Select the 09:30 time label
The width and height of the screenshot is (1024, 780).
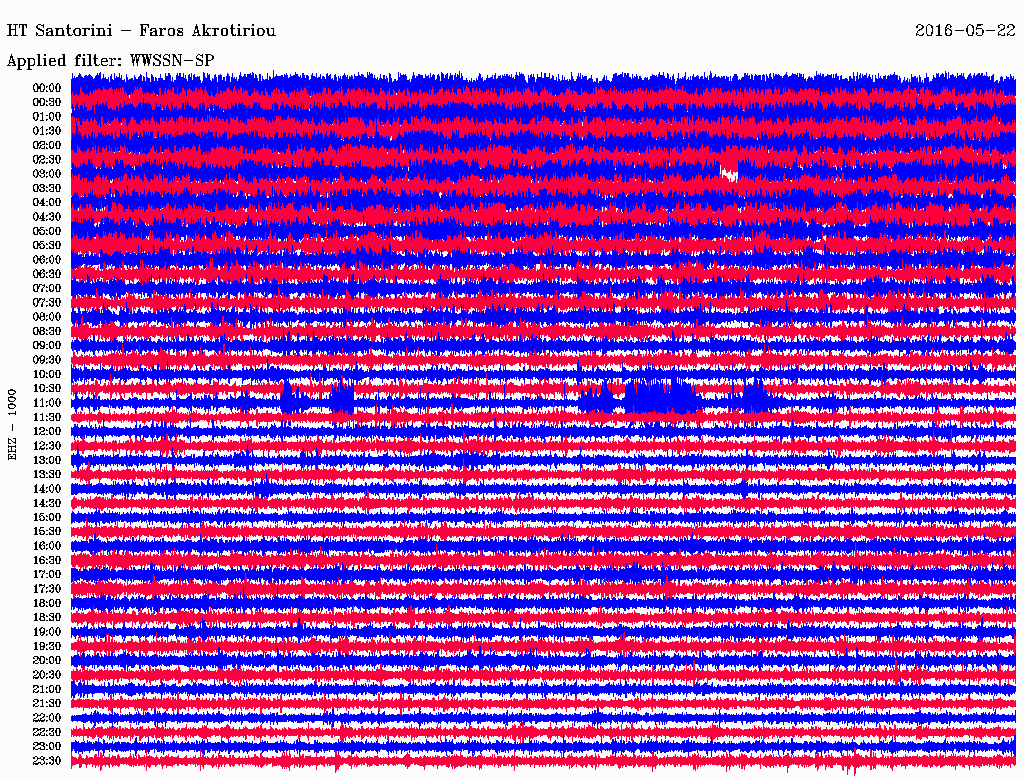(47, 360)
